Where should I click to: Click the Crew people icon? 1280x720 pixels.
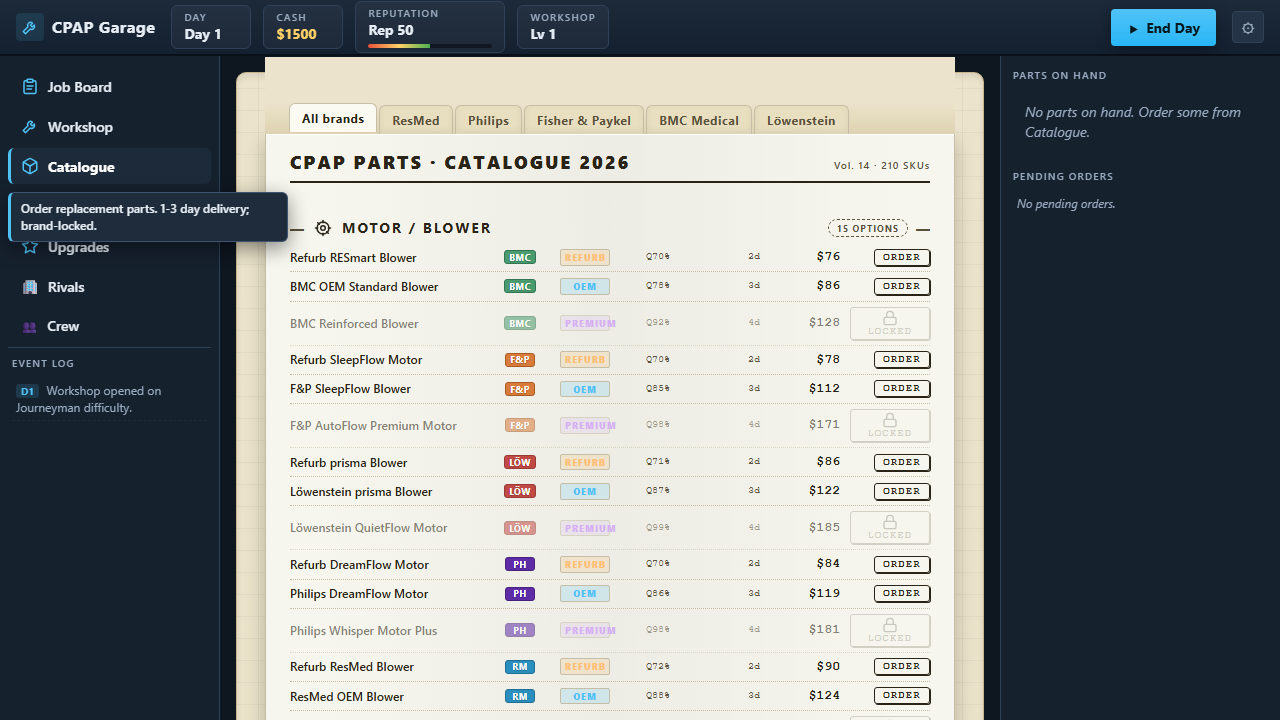coord(30,327)
